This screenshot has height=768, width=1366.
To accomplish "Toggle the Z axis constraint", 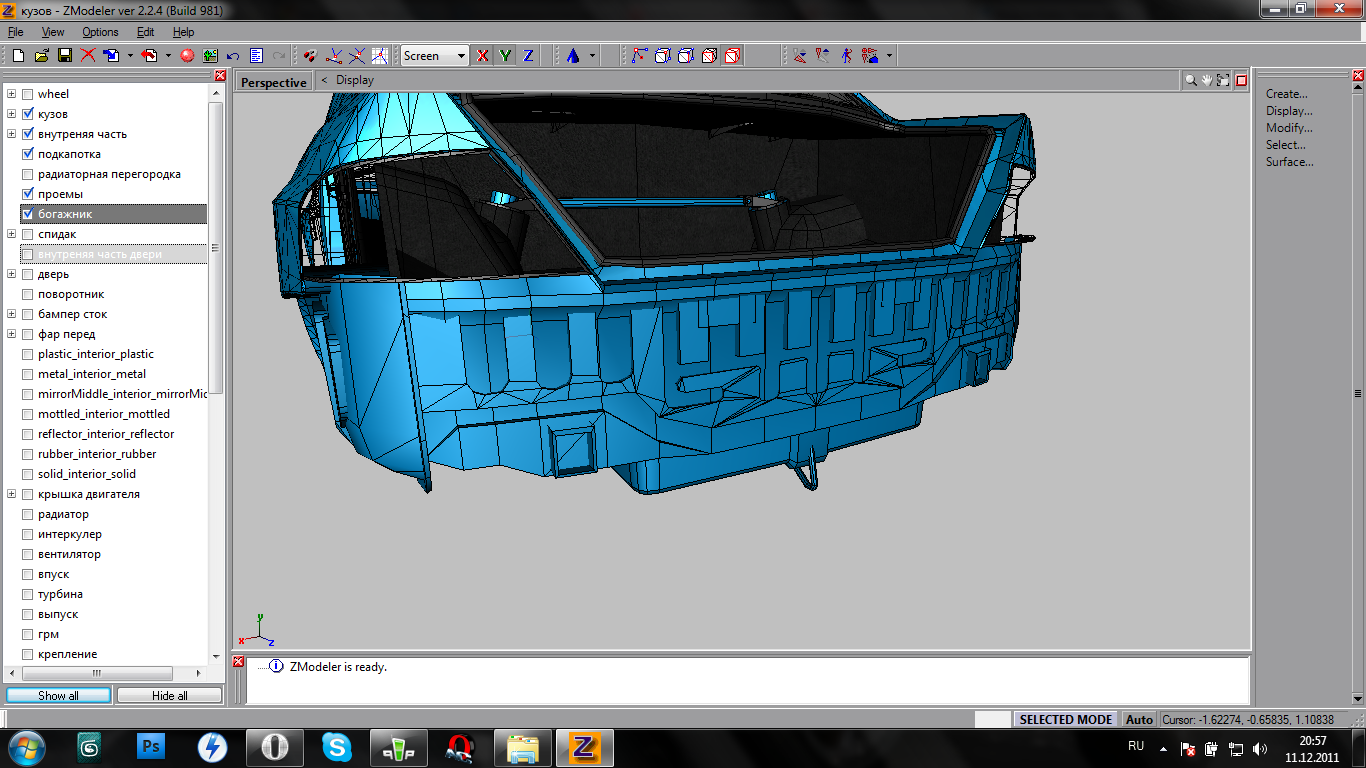I will click(x=528, y=56).
